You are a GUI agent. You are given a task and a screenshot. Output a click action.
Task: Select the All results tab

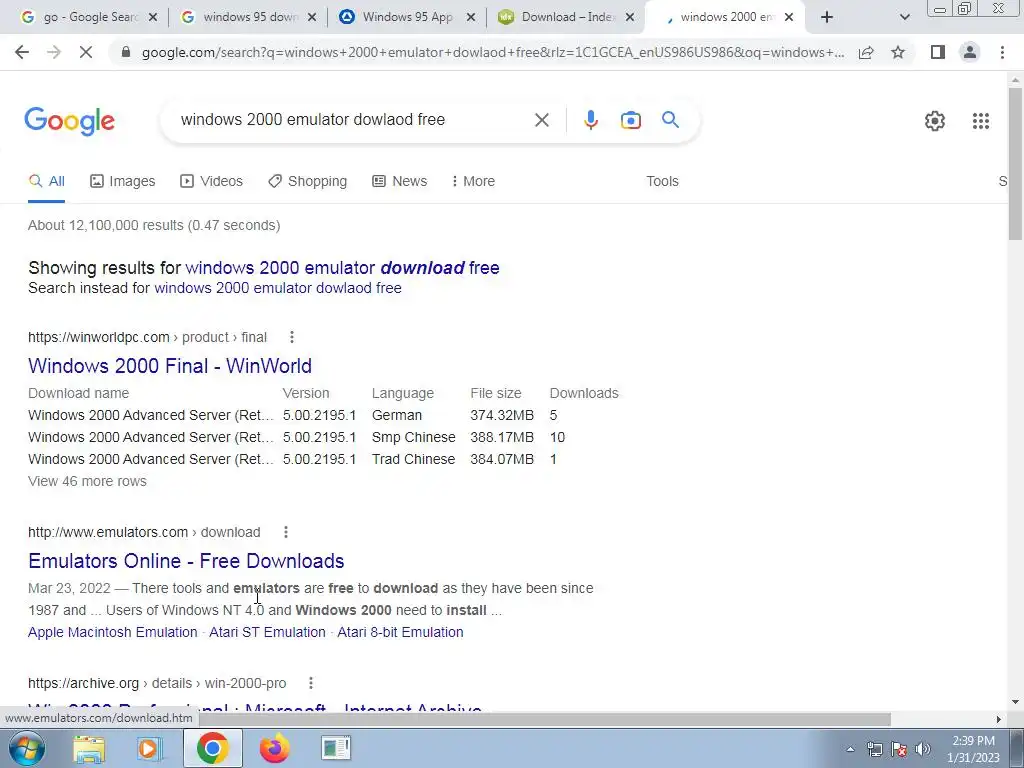[46, 182]
